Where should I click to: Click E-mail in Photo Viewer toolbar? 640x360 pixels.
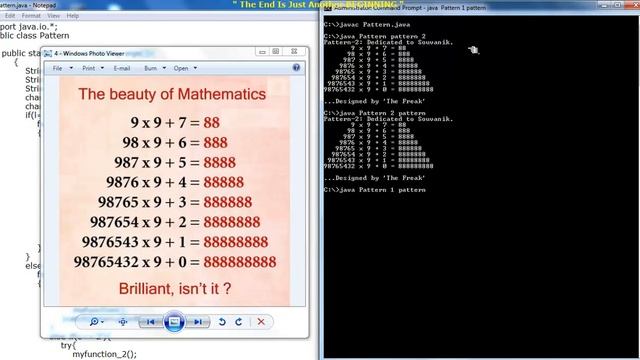[x=122, y=68]
